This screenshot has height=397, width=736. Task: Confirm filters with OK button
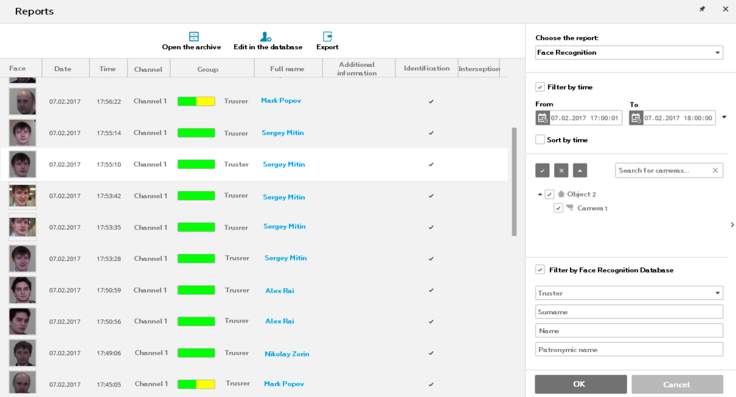pyautogui.click(x=581, y=384)
